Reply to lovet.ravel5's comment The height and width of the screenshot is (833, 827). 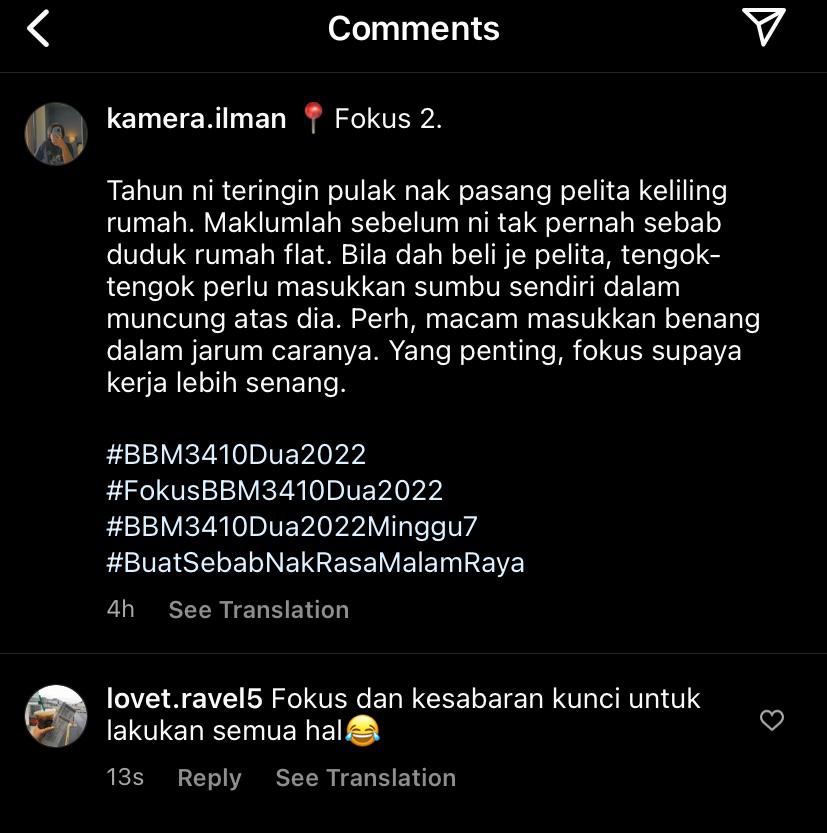pyautogui.click(x=209, y=778)
